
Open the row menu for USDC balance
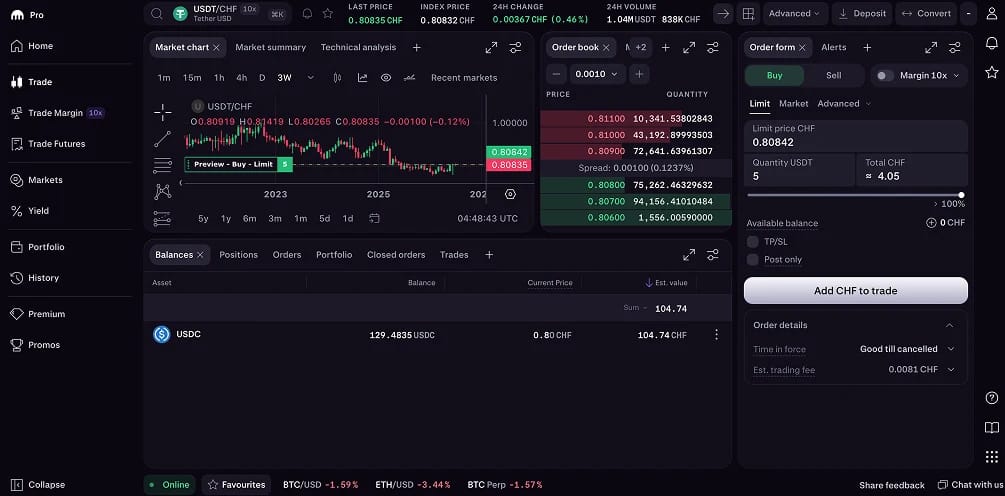pyautogui.click(x=717, y=335)
